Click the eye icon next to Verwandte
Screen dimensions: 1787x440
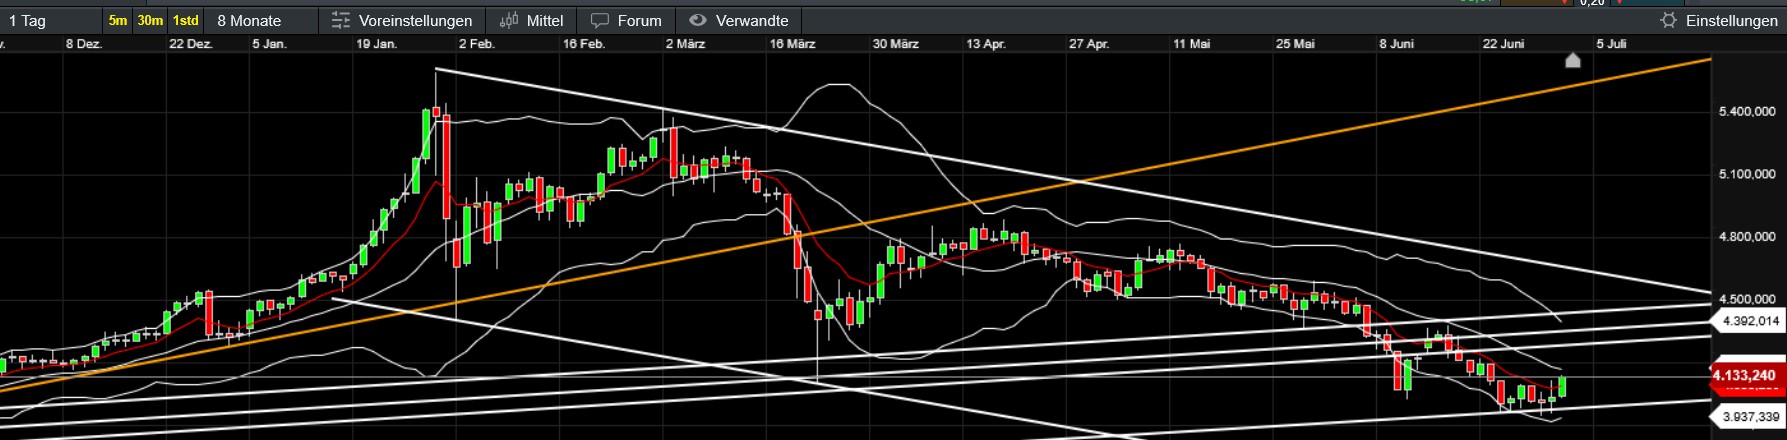point(698,20)
